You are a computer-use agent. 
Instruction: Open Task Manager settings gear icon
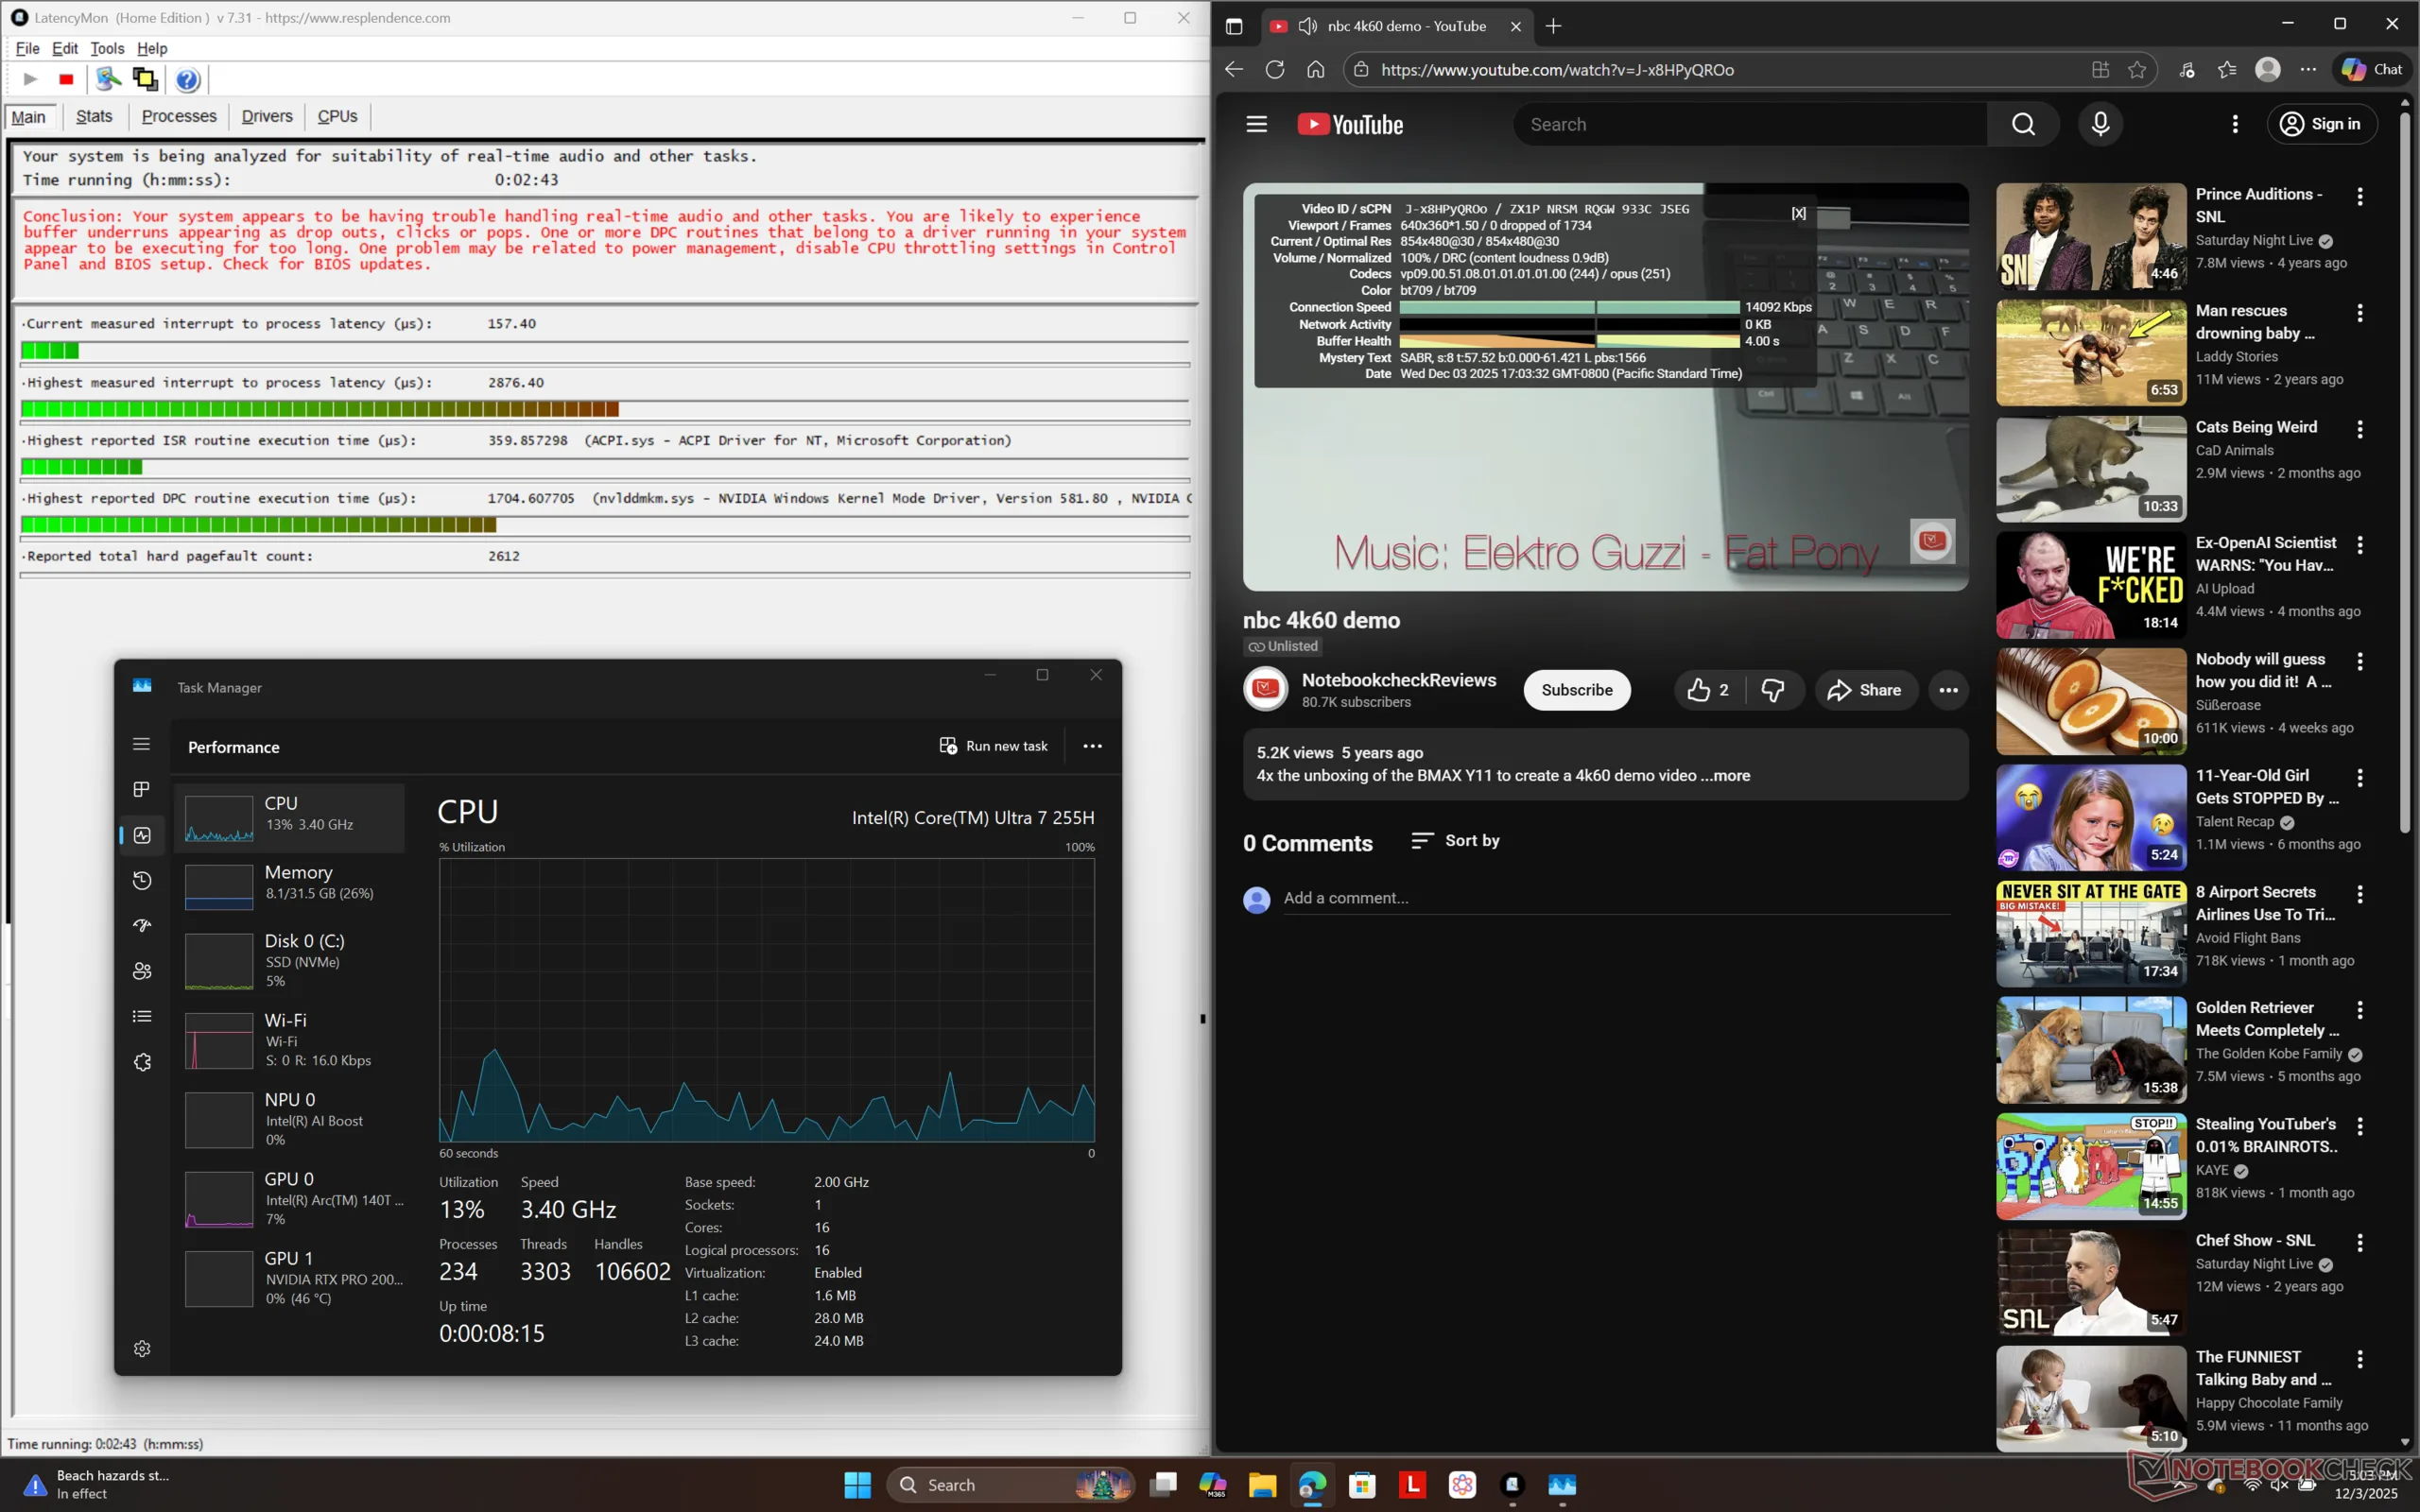(142, 1349)
